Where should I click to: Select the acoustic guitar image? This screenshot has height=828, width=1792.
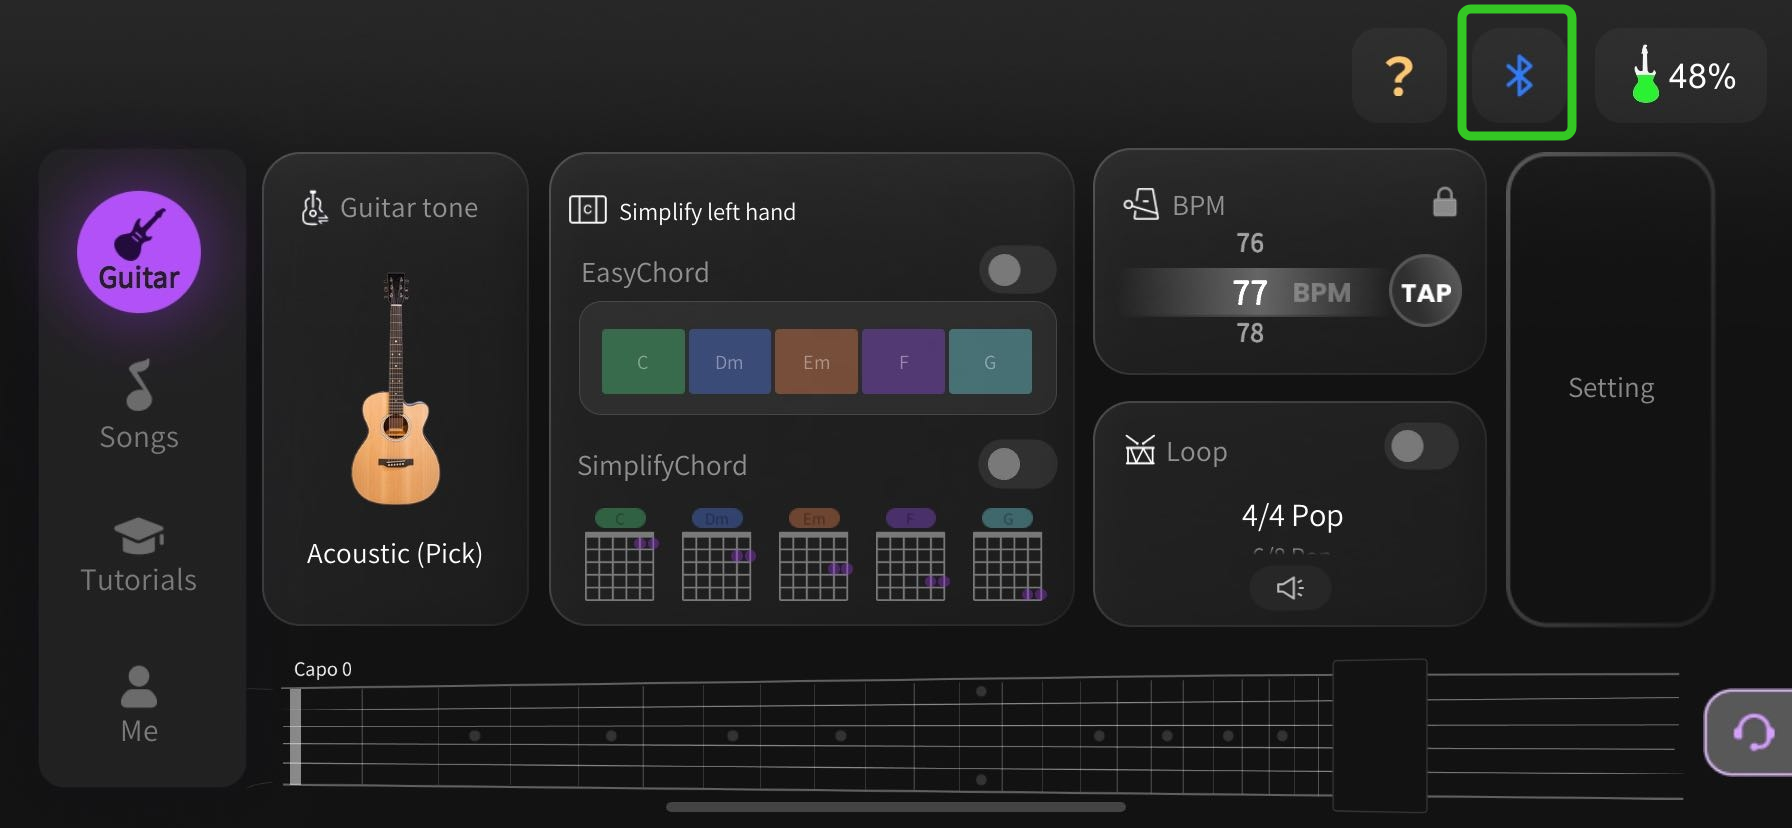tap(396, 388)
